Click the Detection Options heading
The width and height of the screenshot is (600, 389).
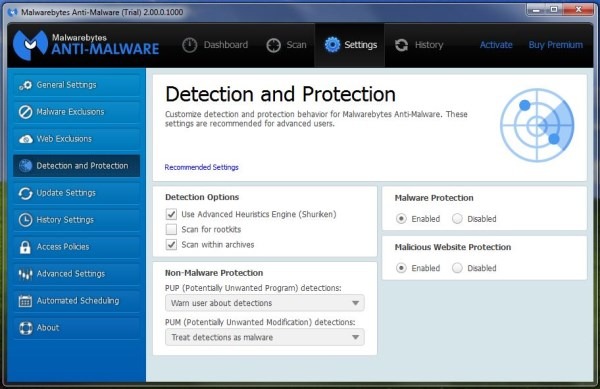[x=202, y=197]
